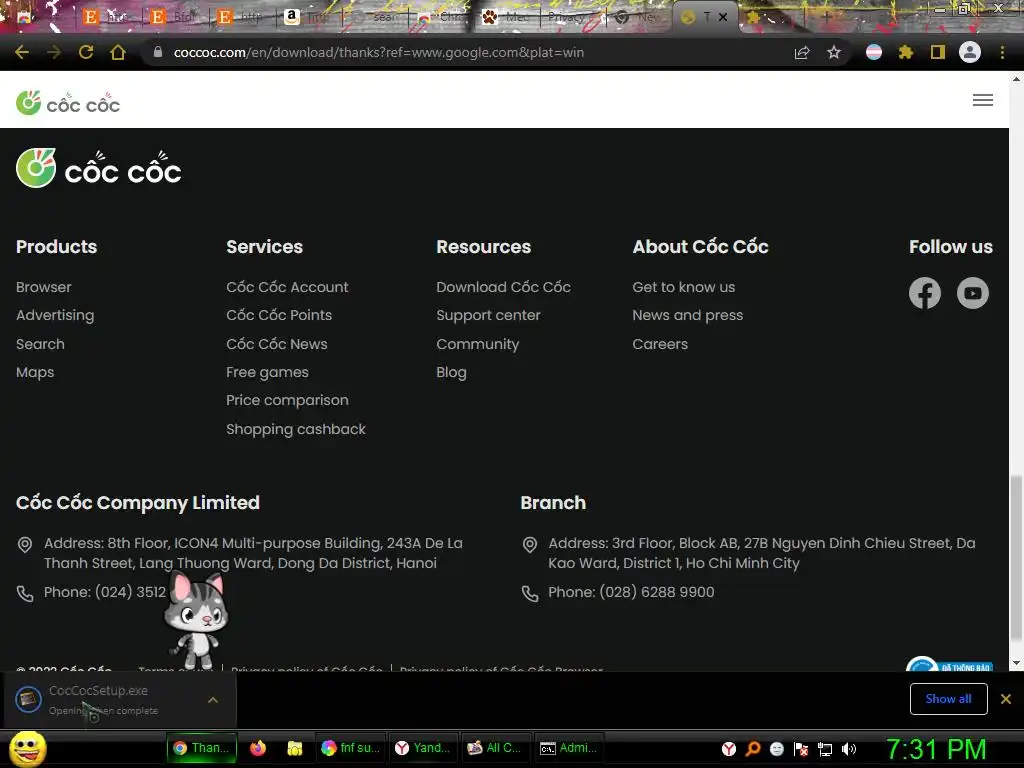Viewport: 1024px width, 768px height.
Task: Open the yellow folder taskbar icon
Action: coord(295,748)
